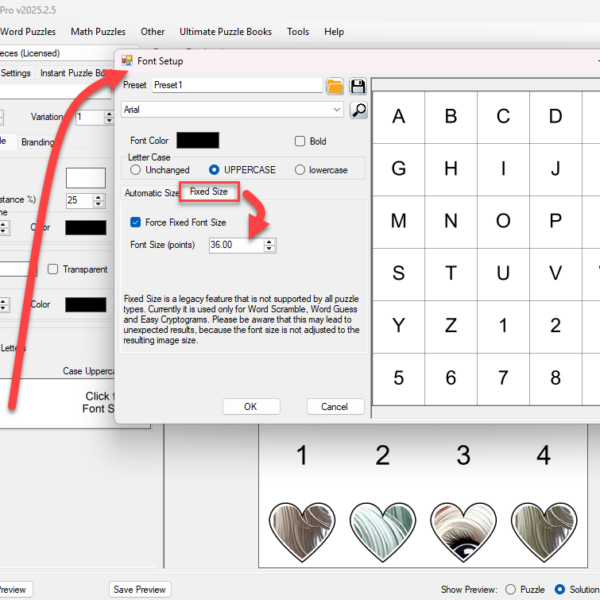Open the Math Puzzles menu

click(98, 32)
